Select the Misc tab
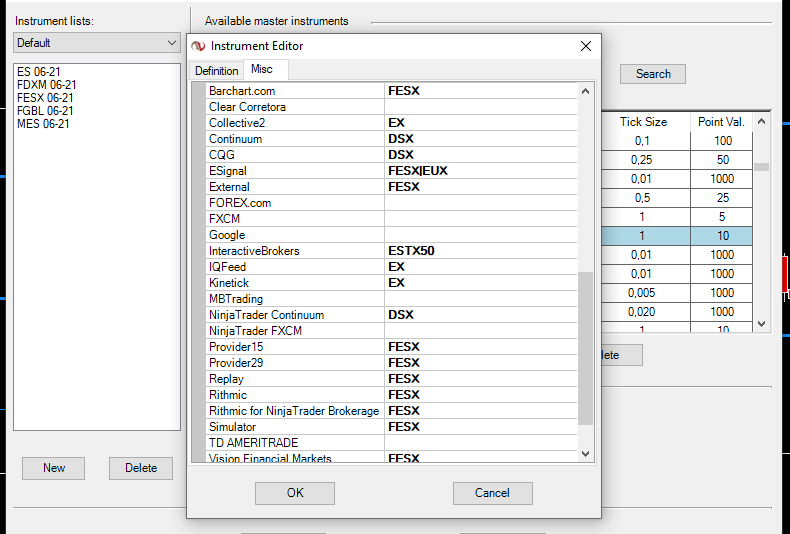 (261, 69)
